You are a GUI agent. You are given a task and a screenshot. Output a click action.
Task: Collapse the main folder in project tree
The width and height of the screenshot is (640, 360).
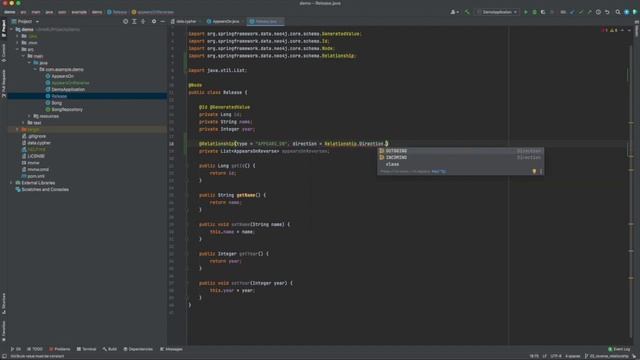click(23, 56)
